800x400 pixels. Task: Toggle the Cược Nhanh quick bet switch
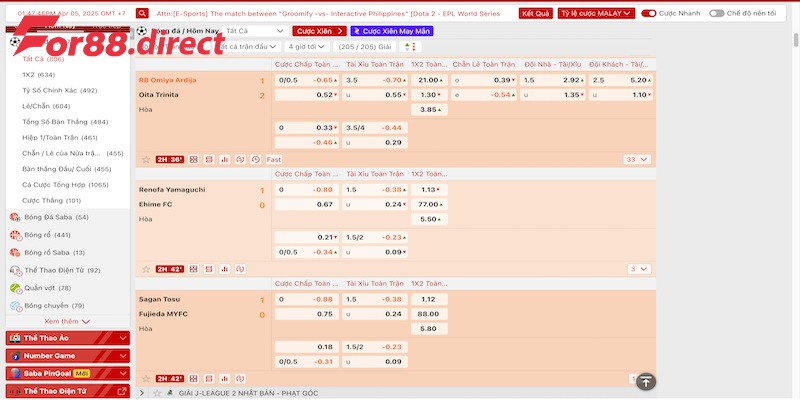[x=649, y=14]
